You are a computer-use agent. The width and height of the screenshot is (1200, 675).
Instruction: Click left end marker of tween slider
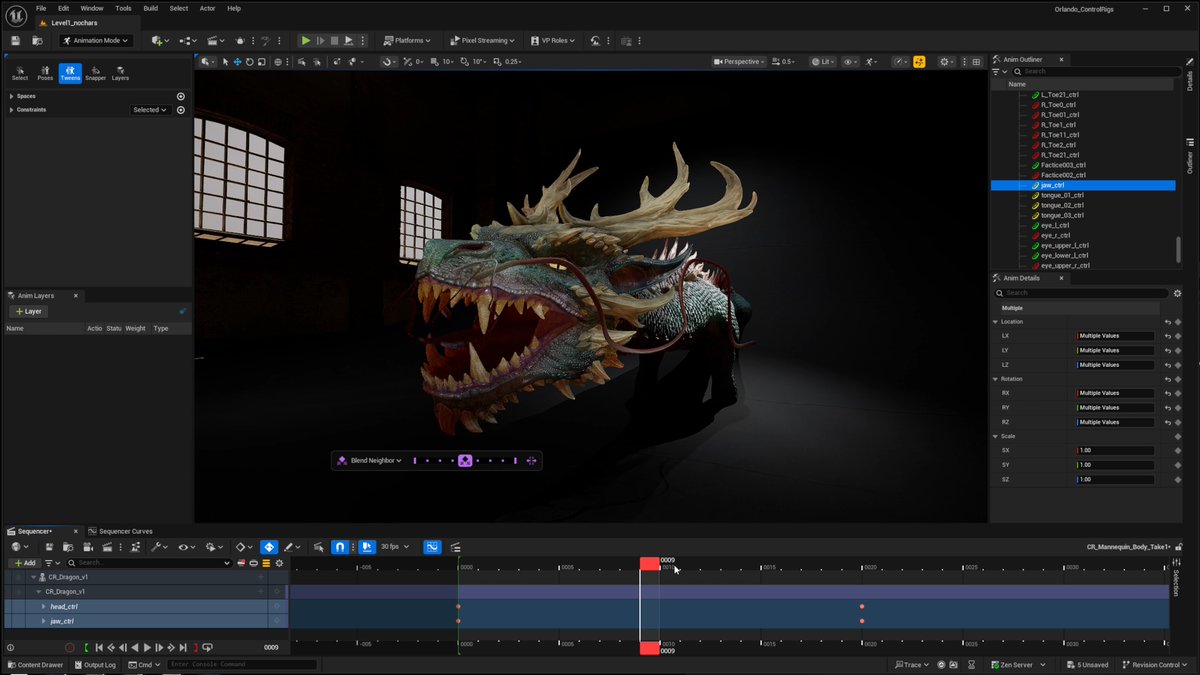point(414,461)
